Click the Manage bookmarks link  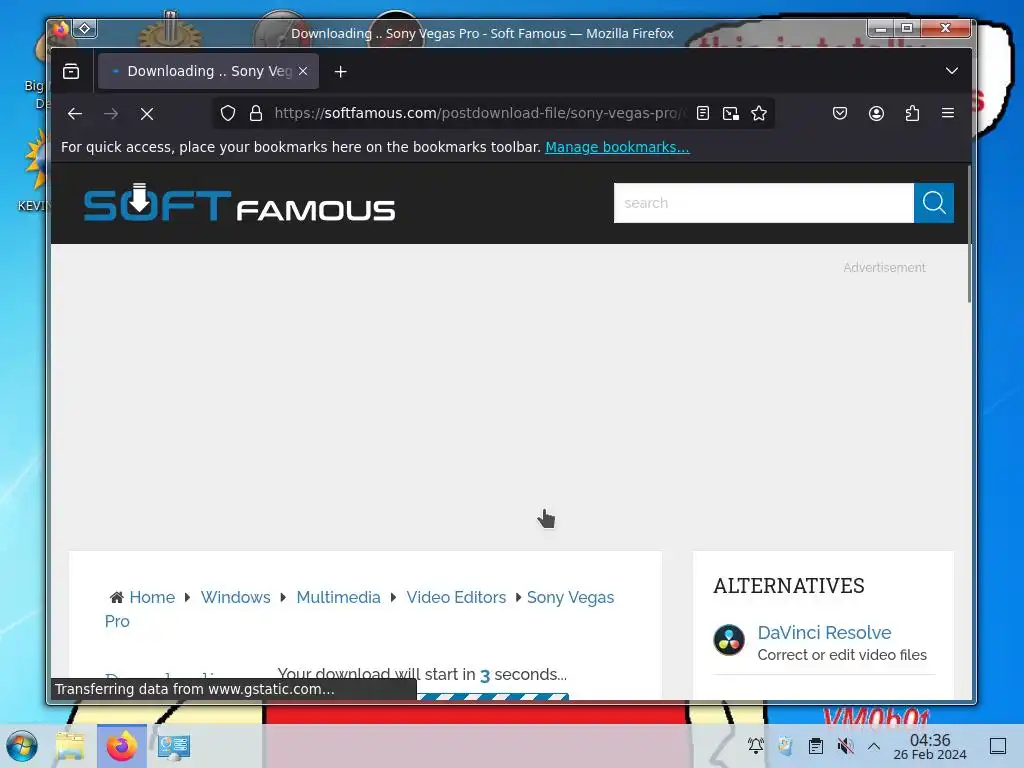click(617, 147)
